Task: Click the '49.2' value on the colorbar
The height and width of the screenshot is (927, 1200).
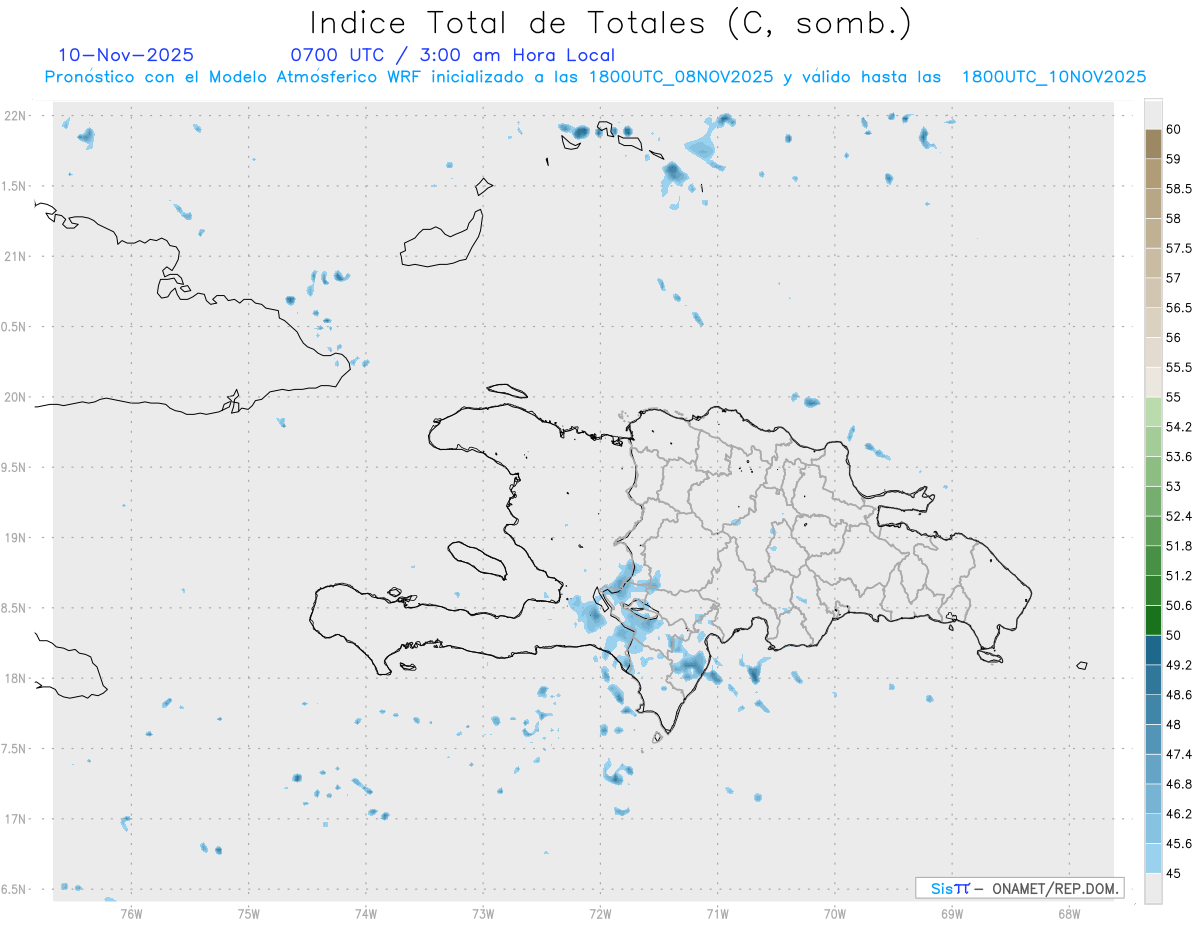Action: point(1179,665)
